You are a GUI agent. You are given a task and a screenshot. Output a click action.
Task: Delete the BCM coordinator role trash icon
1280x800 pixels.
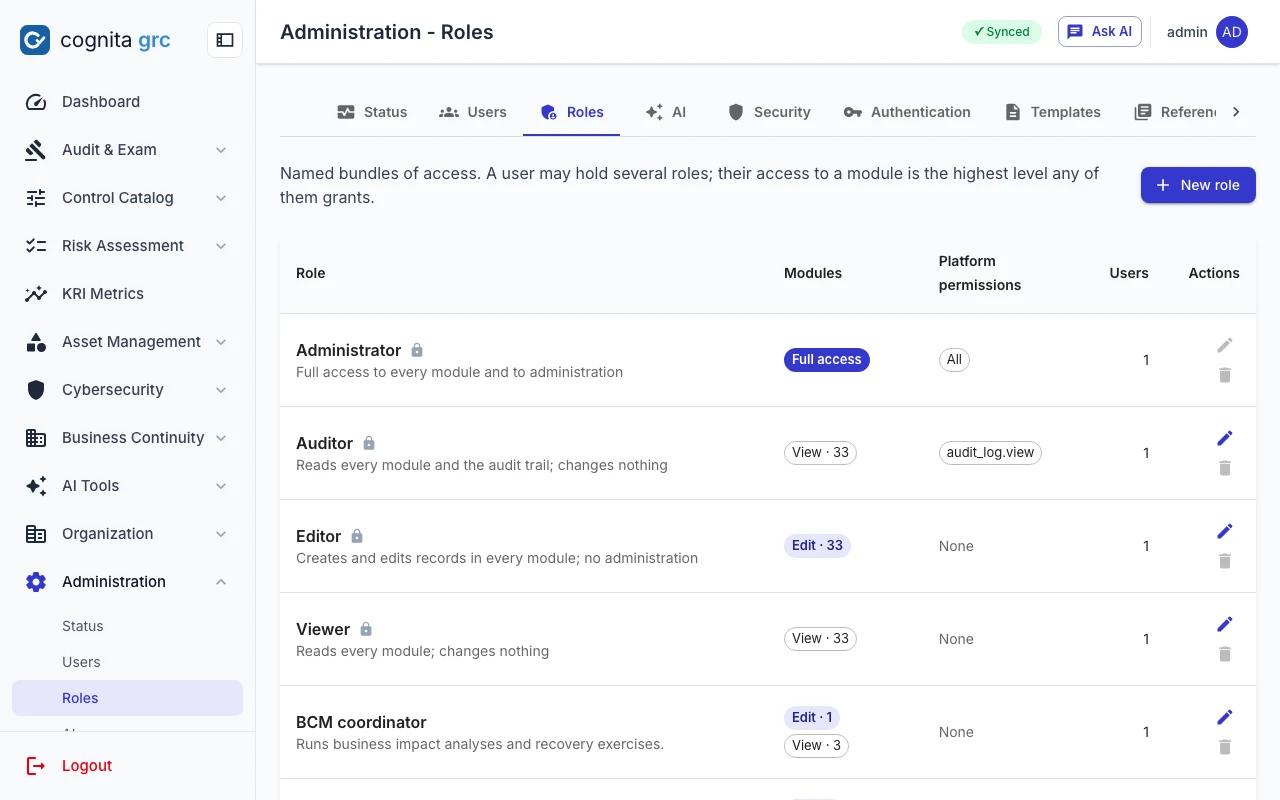[1225, 747]
